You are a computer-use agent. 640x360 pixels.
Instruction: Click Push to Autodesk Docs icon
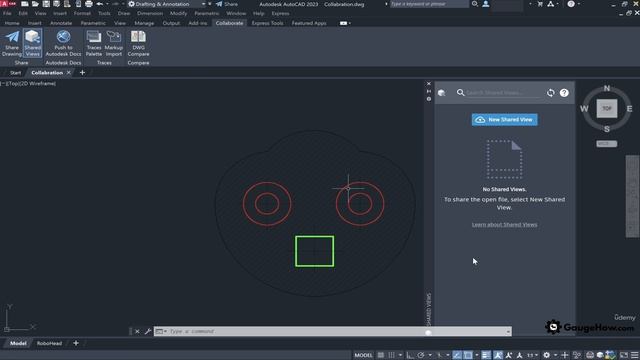[x=63, y=43]
